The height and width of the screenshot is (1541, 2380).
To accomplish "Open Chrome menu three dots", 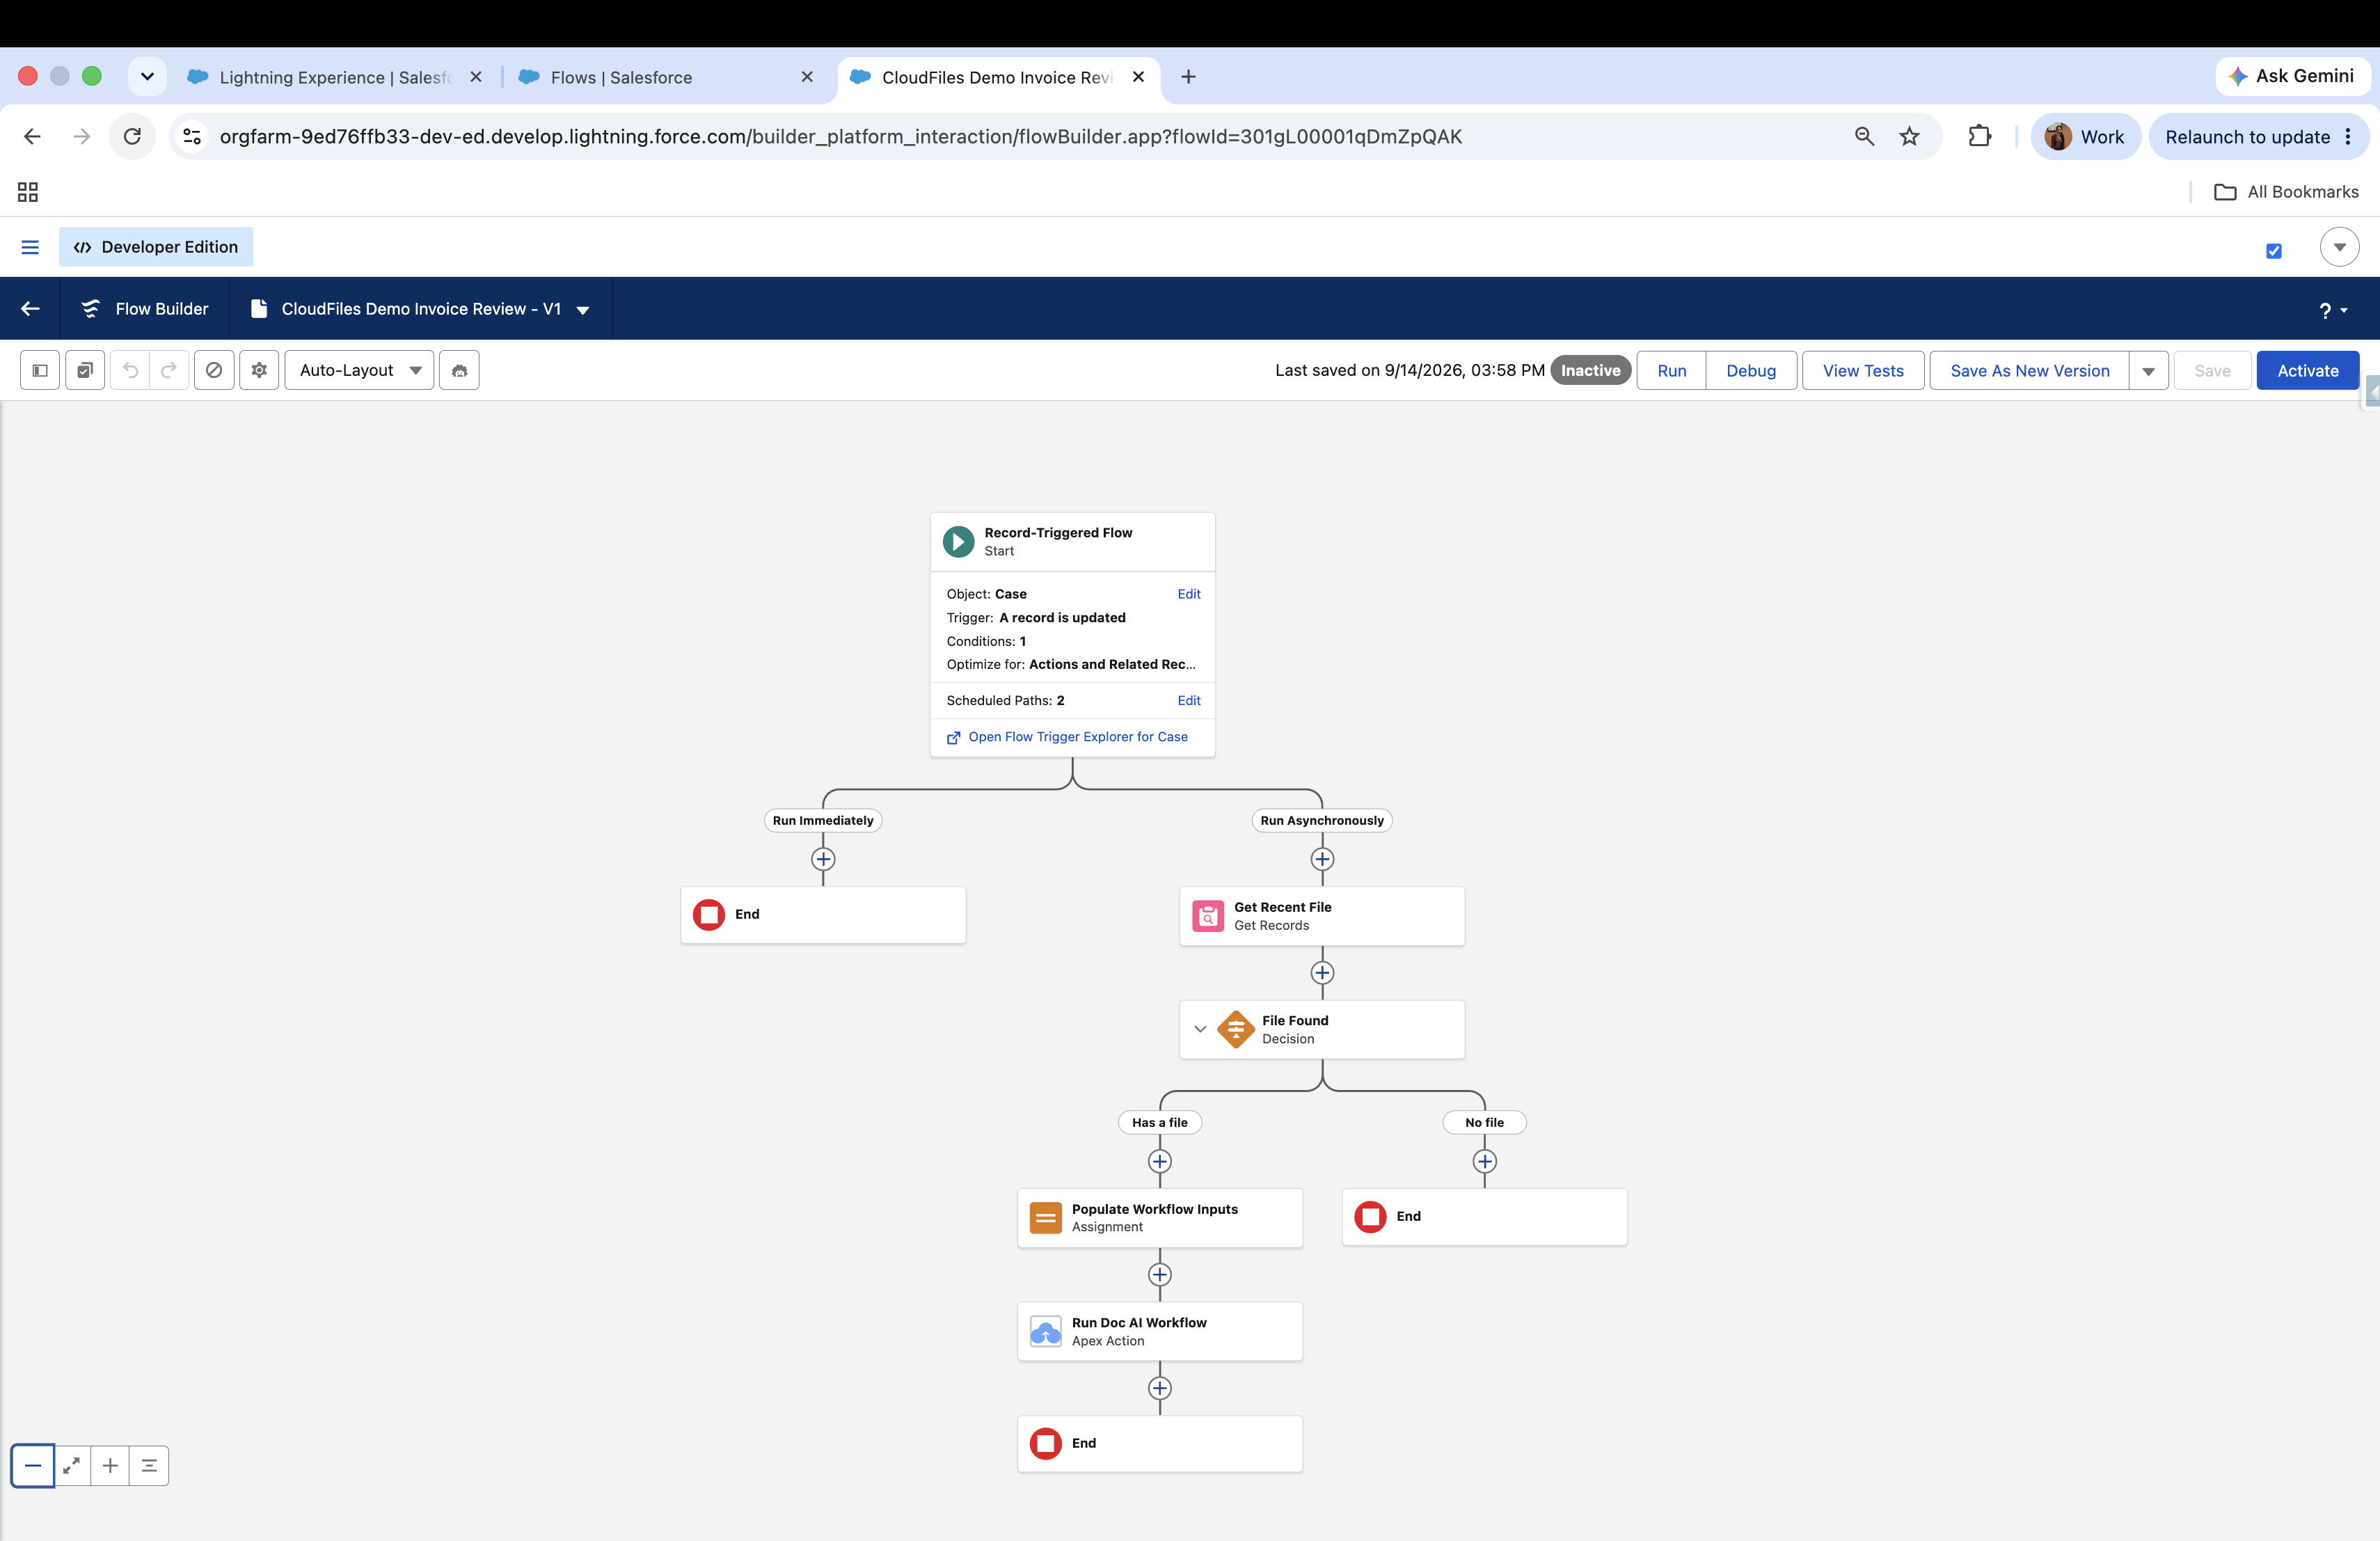I will click(x=2349, y=137).
